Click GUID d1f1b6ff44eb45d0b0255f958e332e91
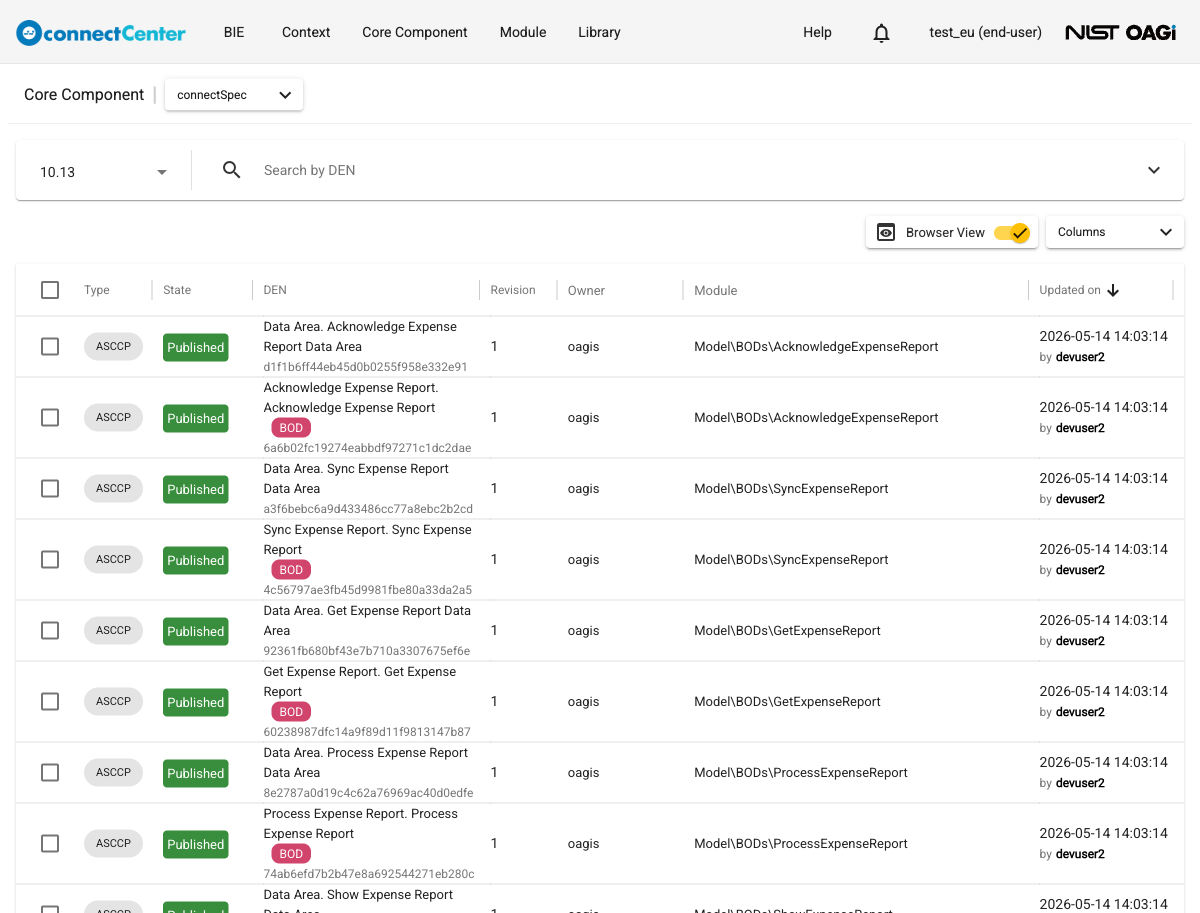1200x913 pixels. click(365, 367)
